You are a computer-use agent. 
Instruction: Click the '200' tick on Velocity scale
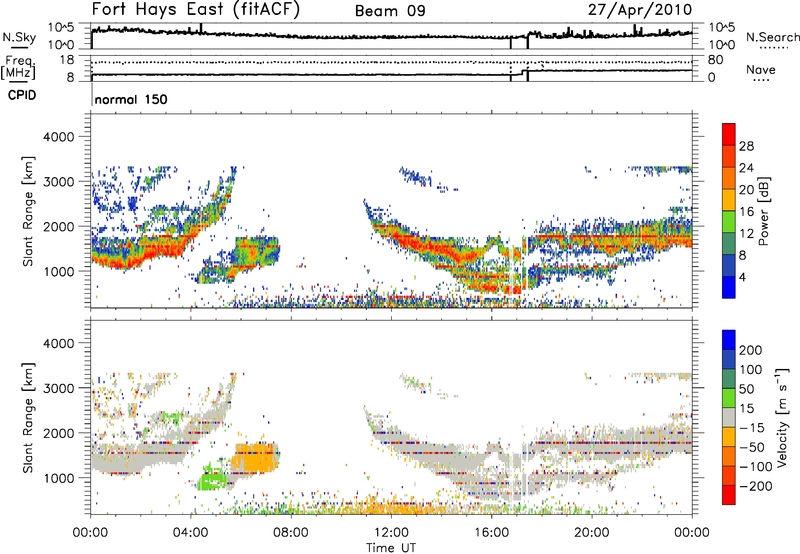point(751,350)
